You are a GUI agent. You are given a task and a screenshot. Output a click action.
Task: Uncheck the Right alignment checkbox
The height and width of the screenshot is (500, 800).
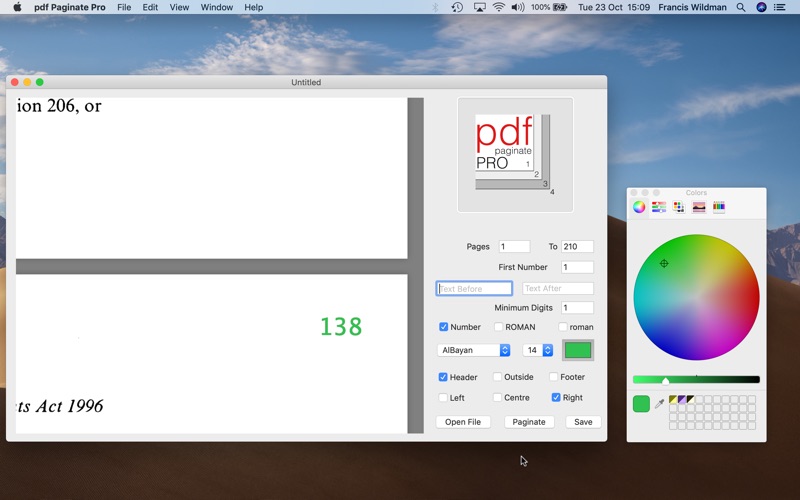[x=556, y=397]
